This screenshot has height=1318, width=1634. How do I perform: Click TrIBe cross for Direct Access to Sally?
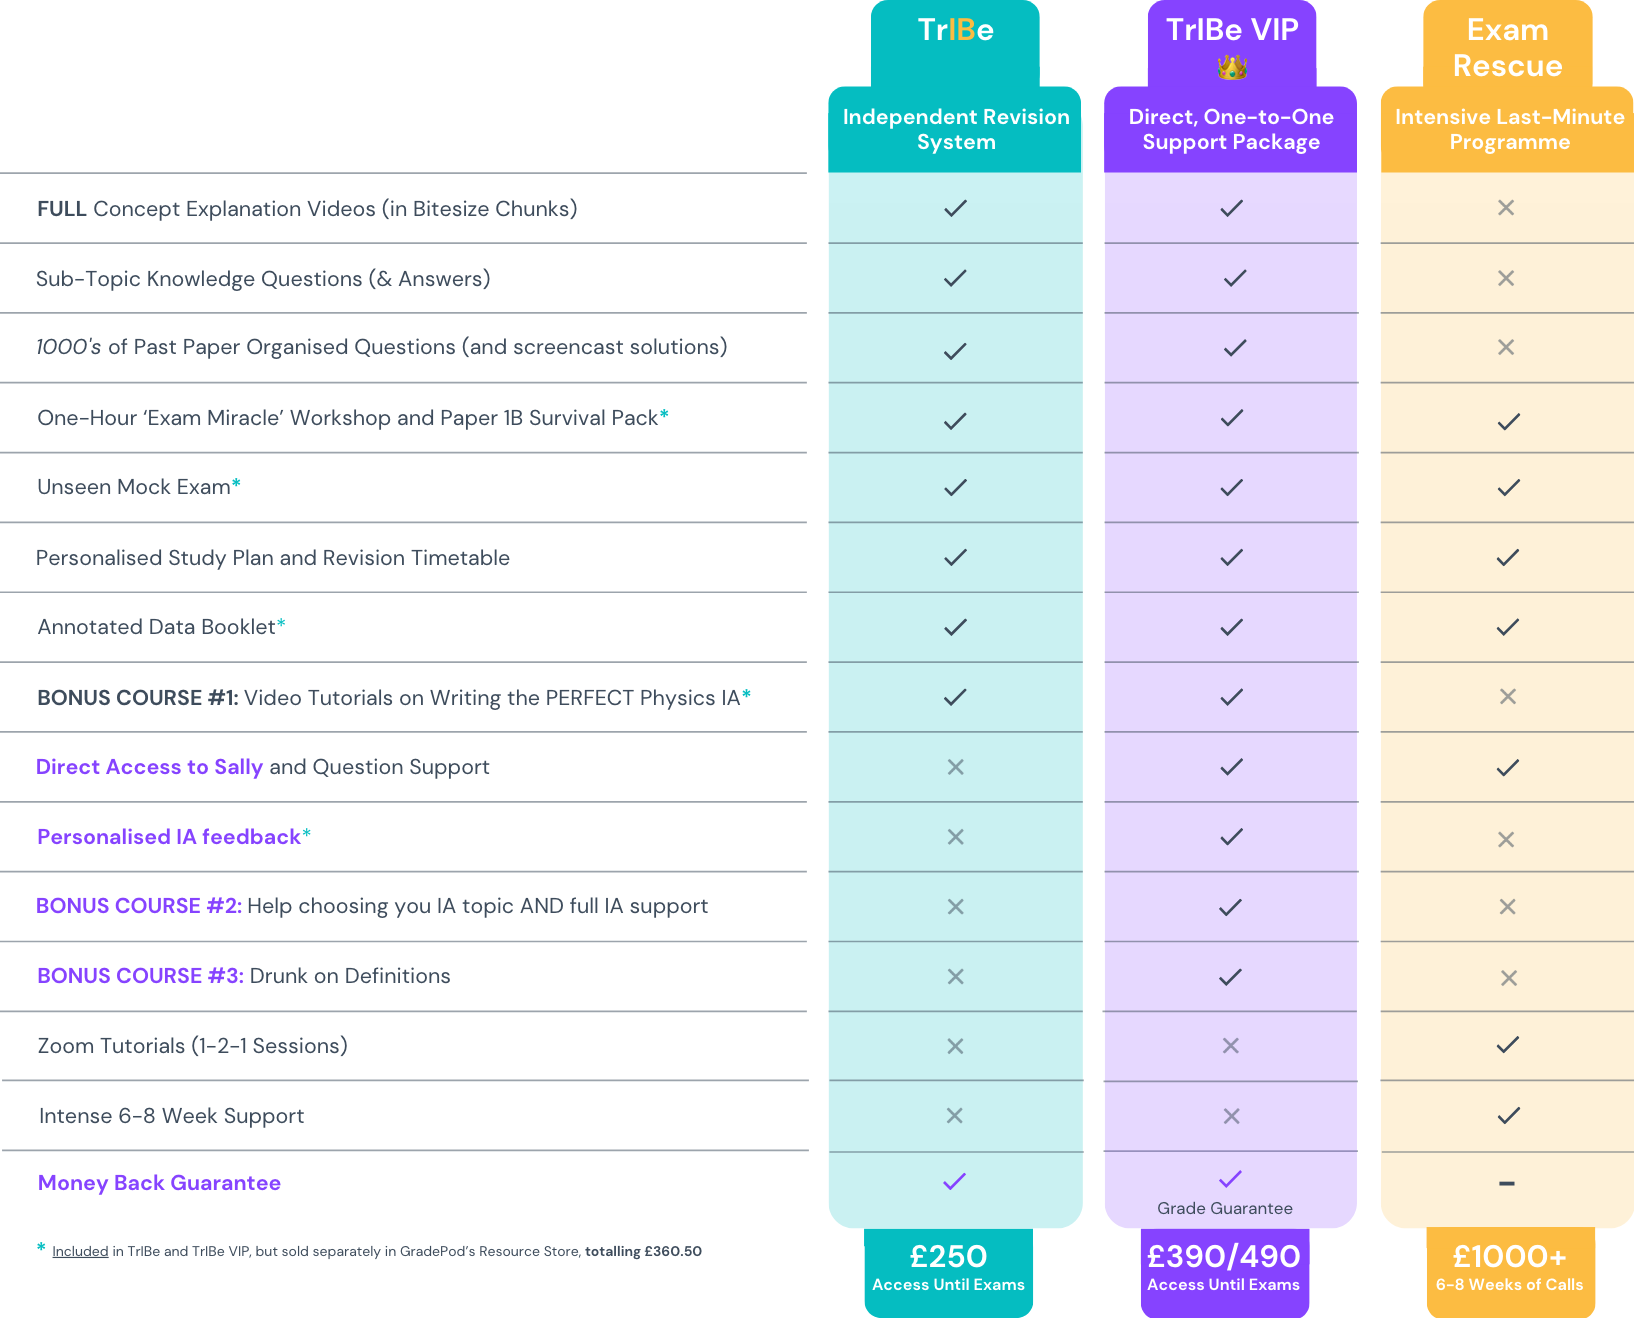pyautogui.click(x=956, y=767)
